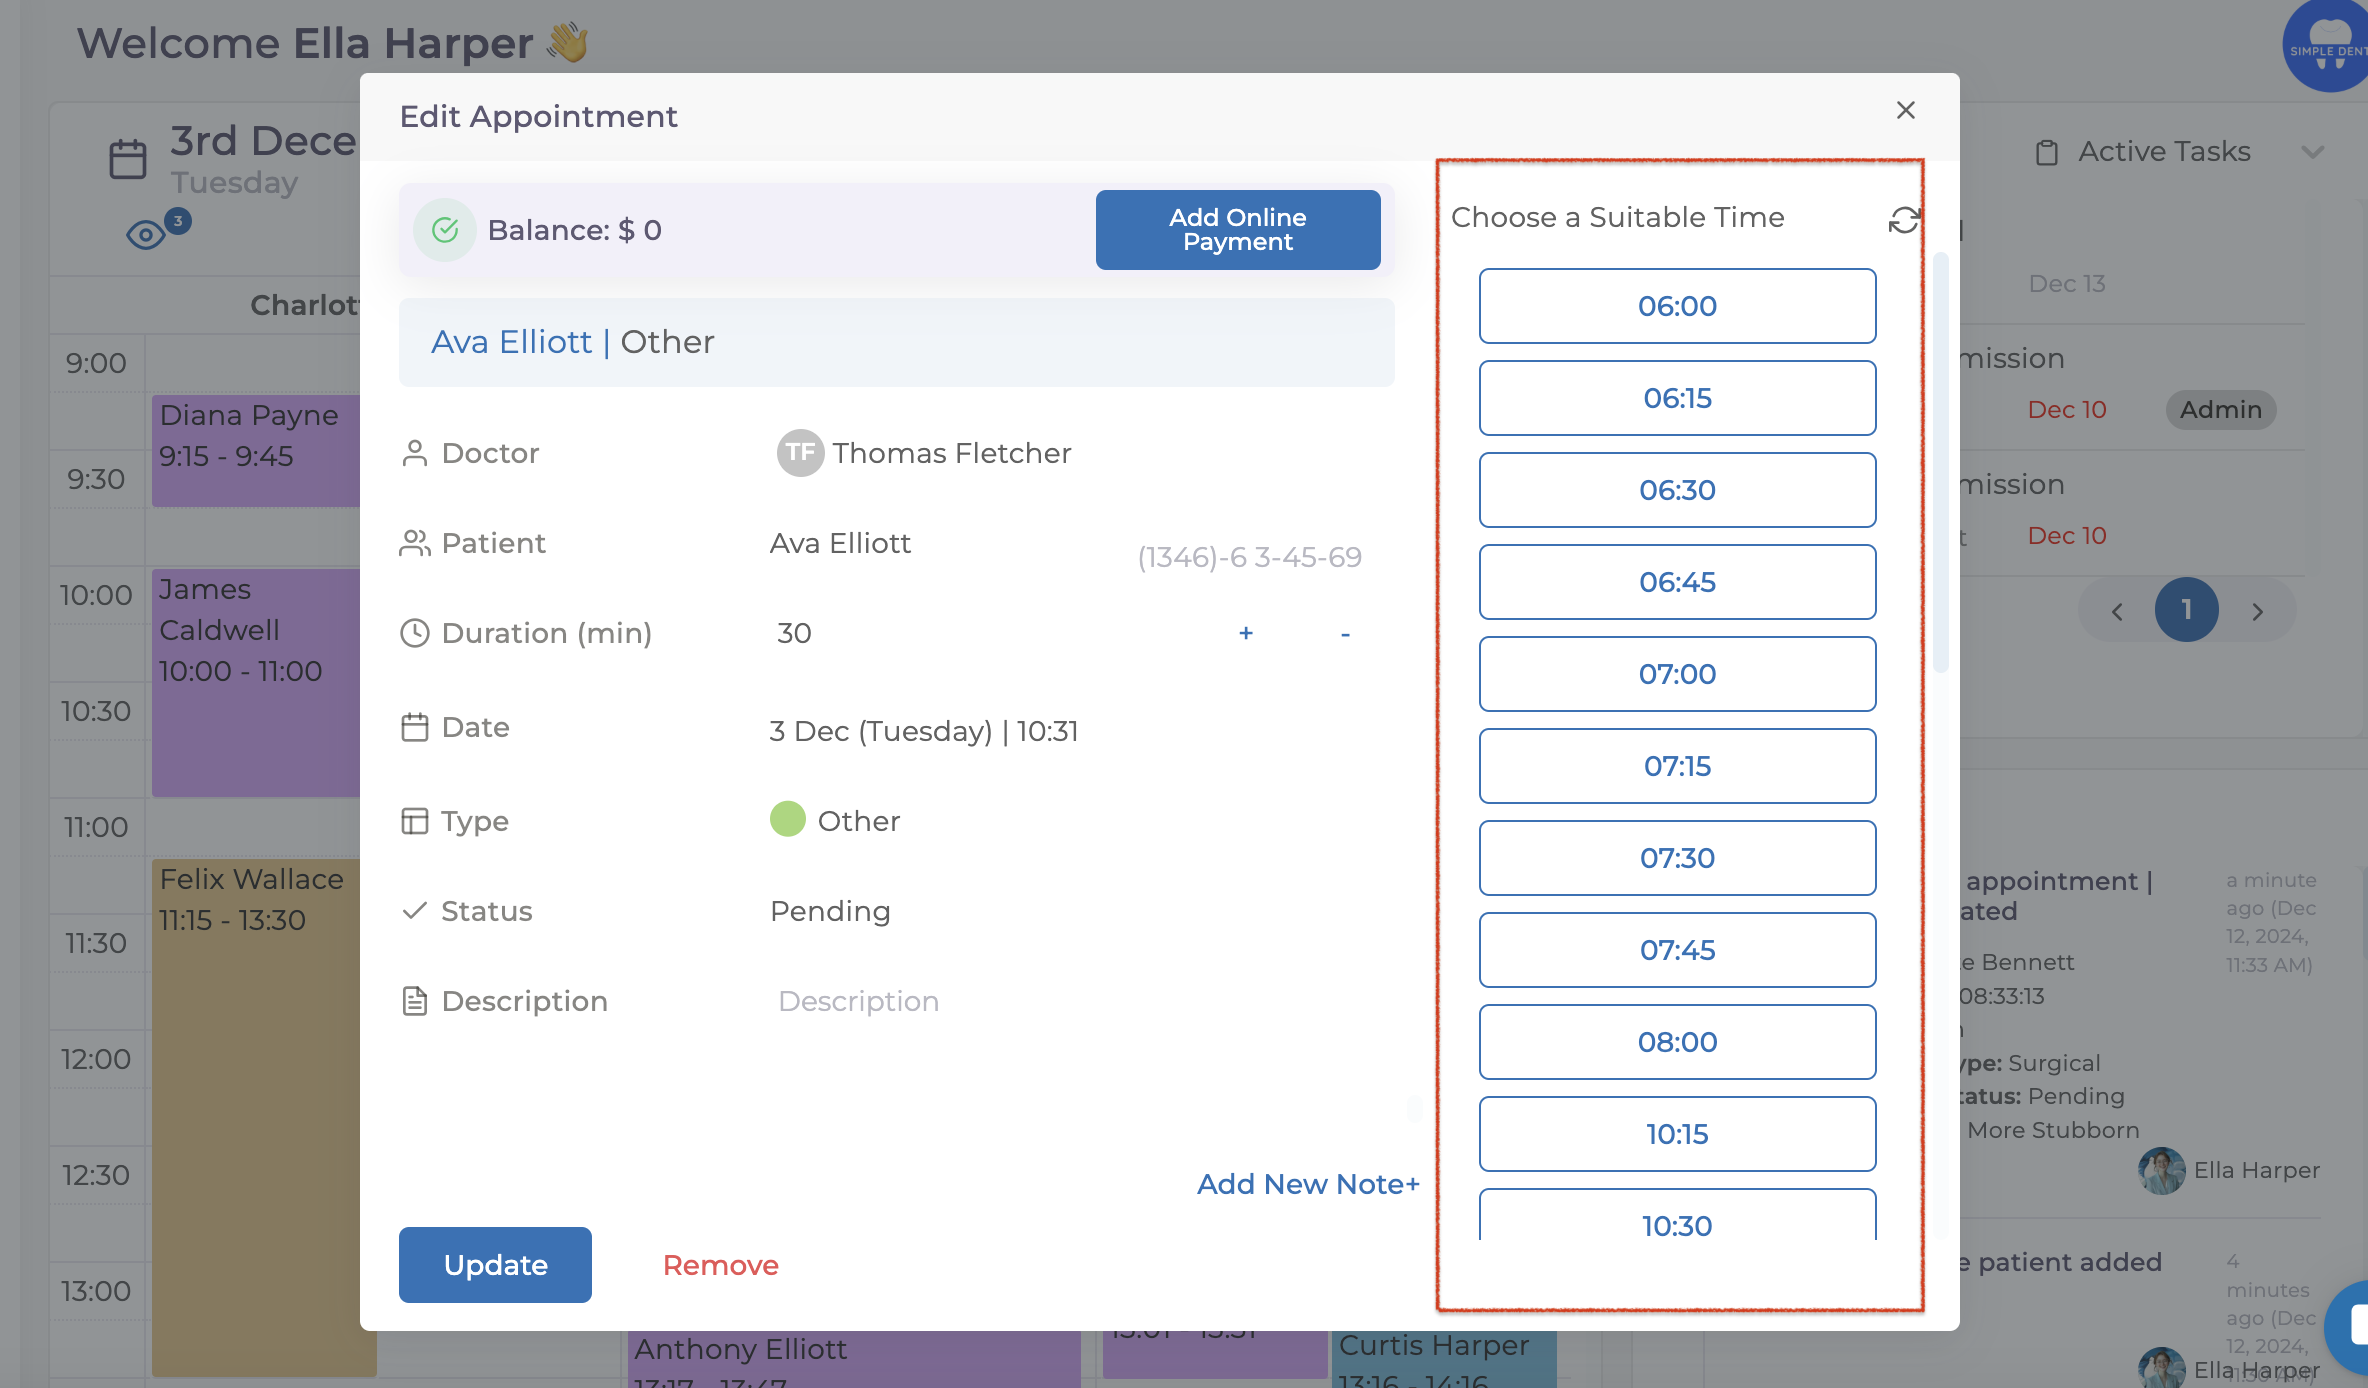Click the Update button
Screen dimensions: 2368x1388
tap(495, 1265)
